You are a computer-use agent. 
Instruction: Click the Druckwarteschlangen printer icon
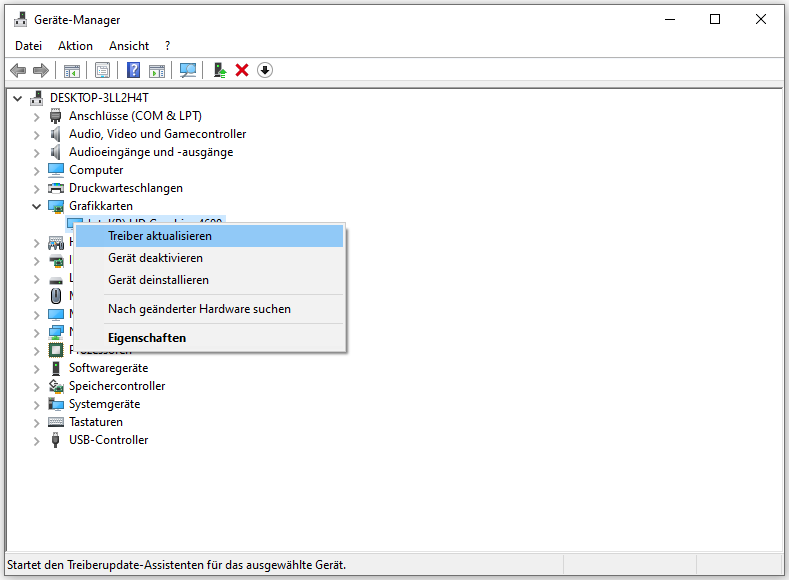56,188
